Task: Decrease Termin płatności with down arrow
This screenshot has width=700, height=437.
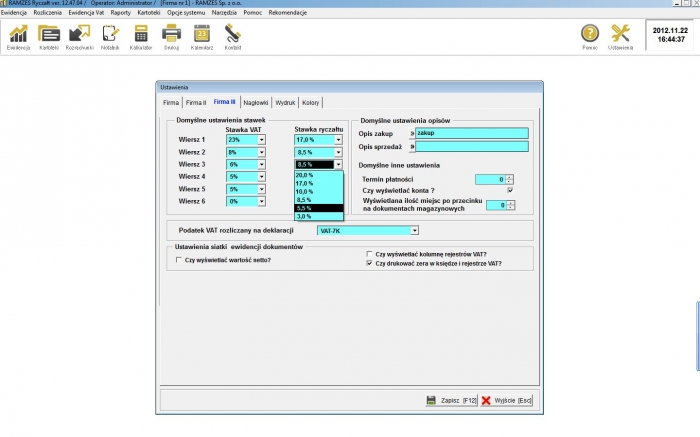Action: tap(509, 182)
